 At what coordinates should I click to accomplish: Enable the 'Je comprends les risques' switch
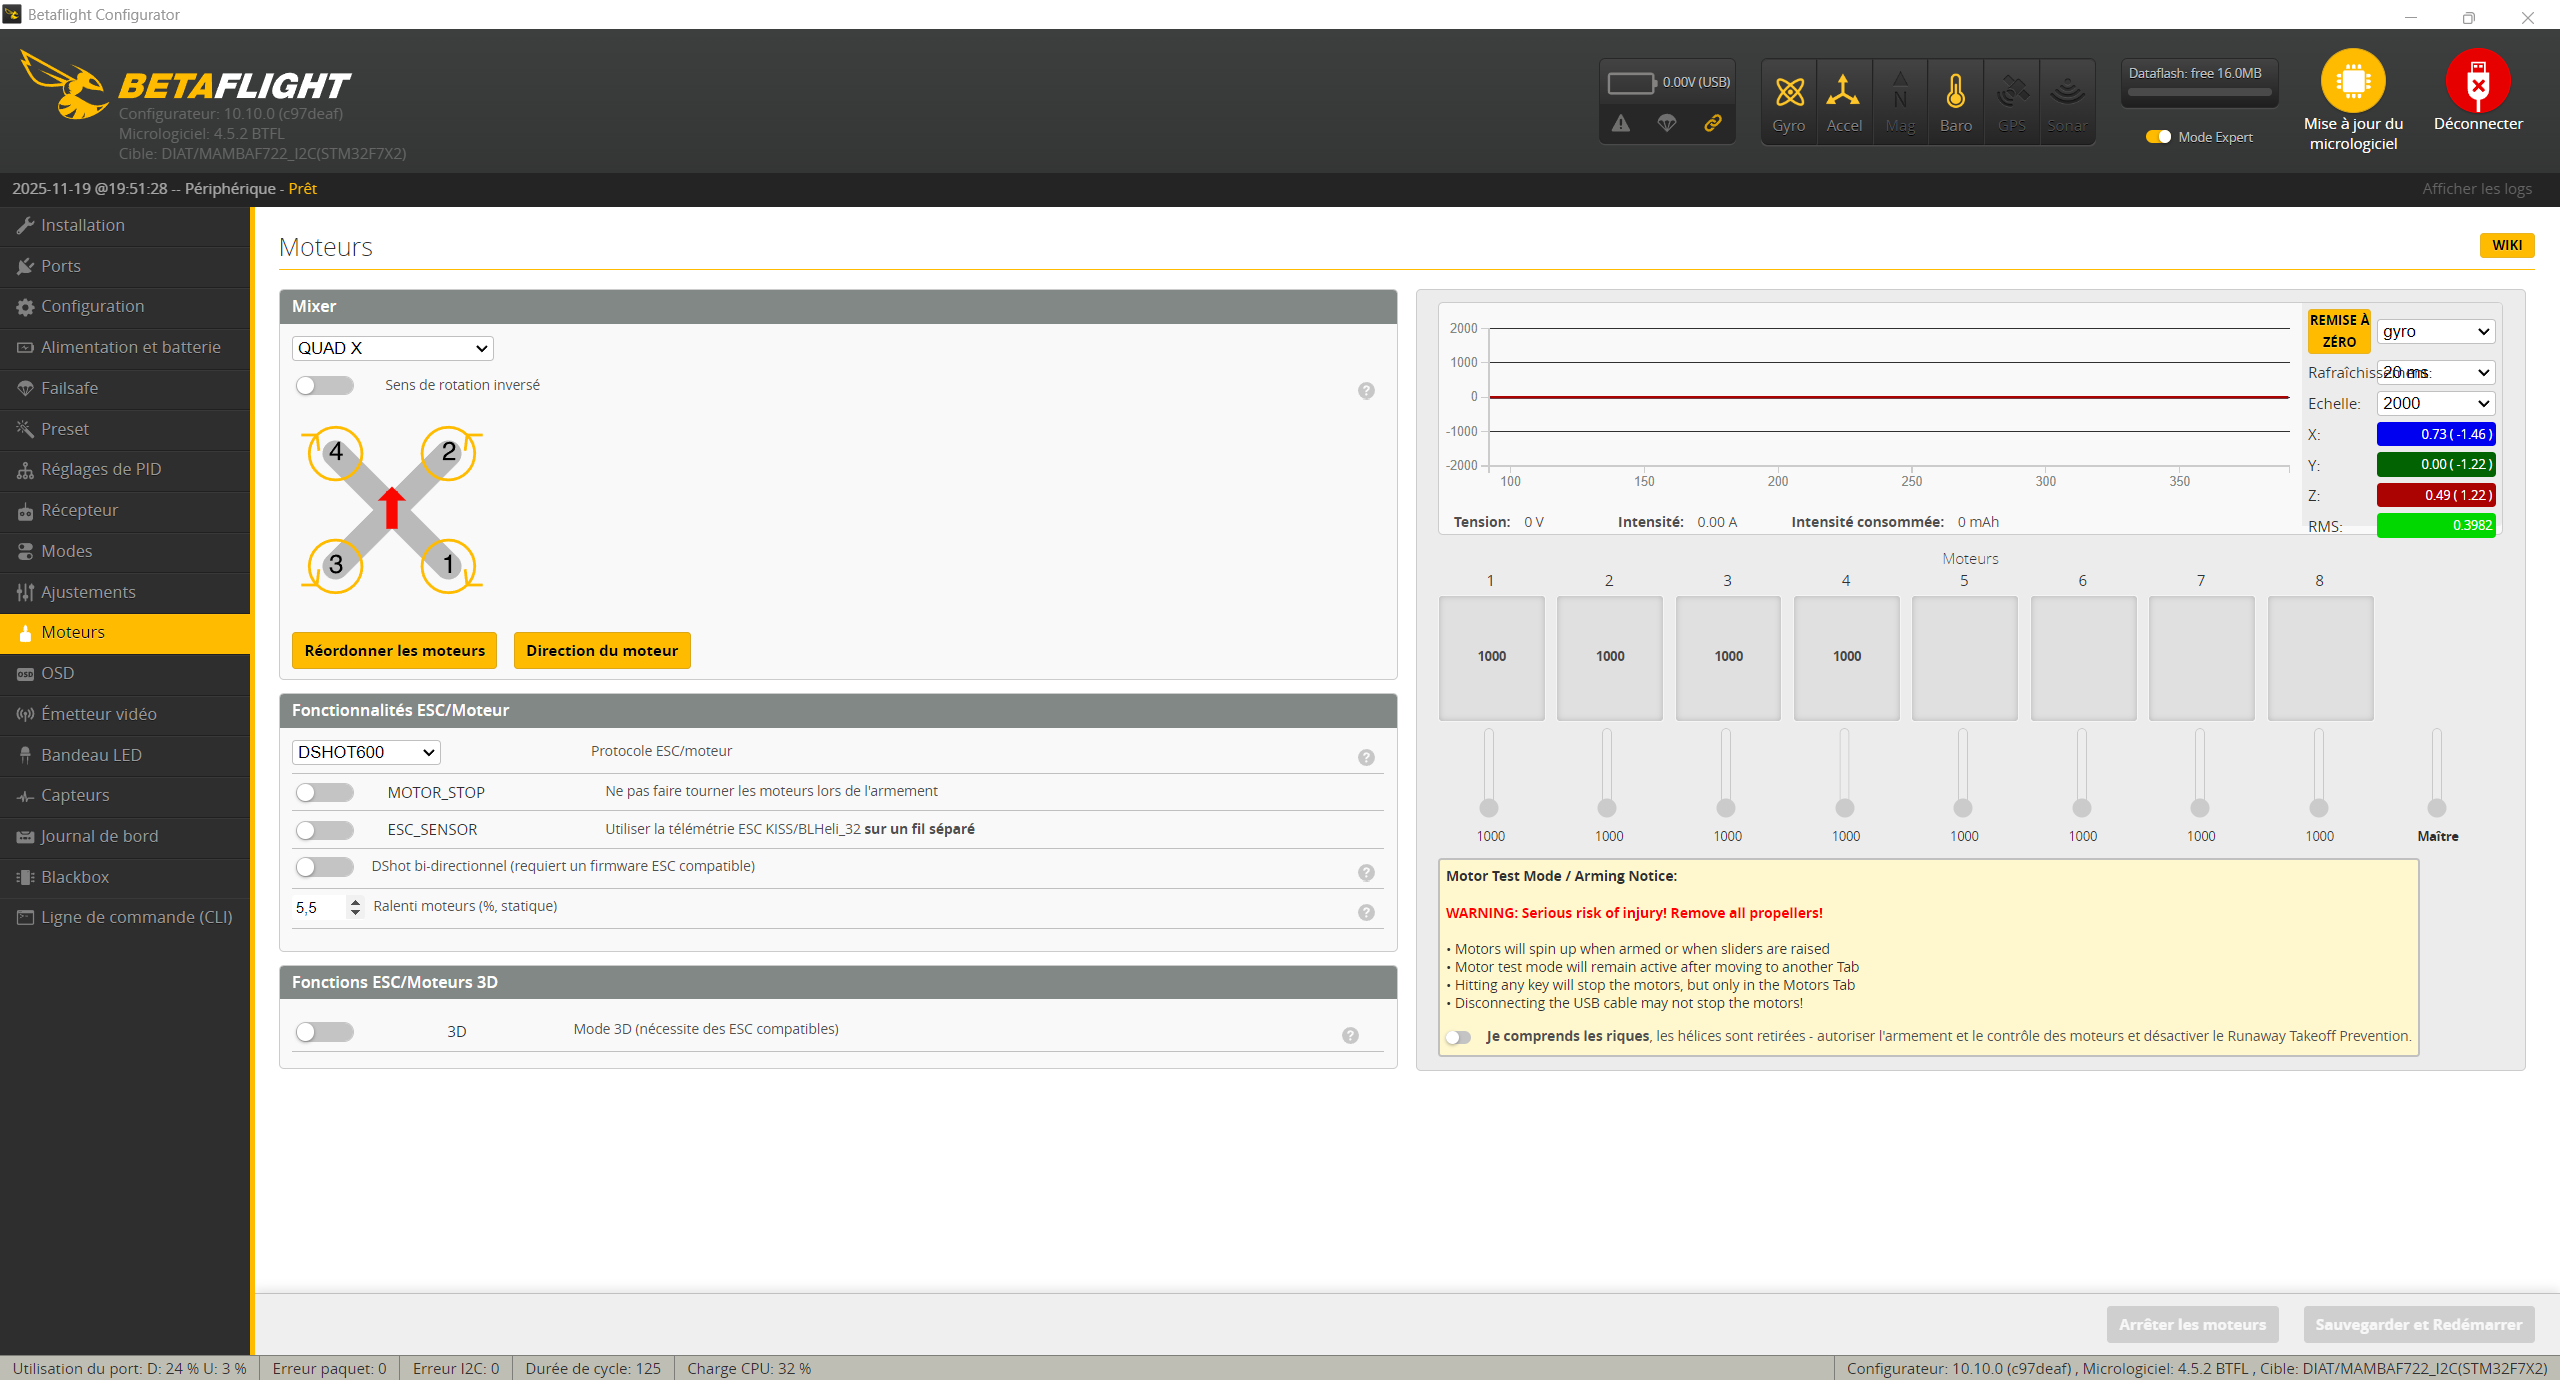(1459, 1037)
